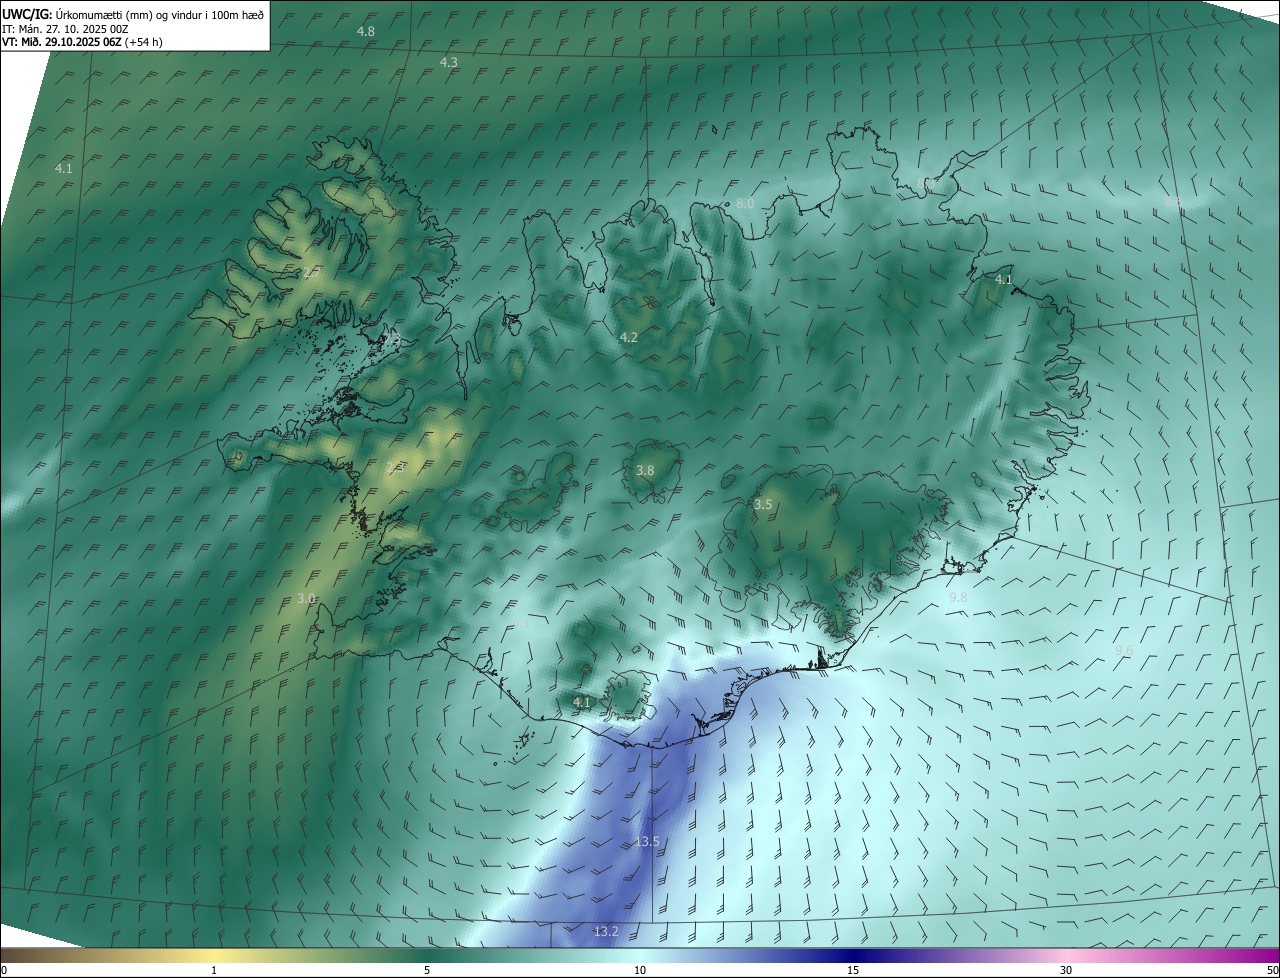
Task: Click the 13.5 value label in the blue band
Action: pyautogui.click(x=647, y=841)
